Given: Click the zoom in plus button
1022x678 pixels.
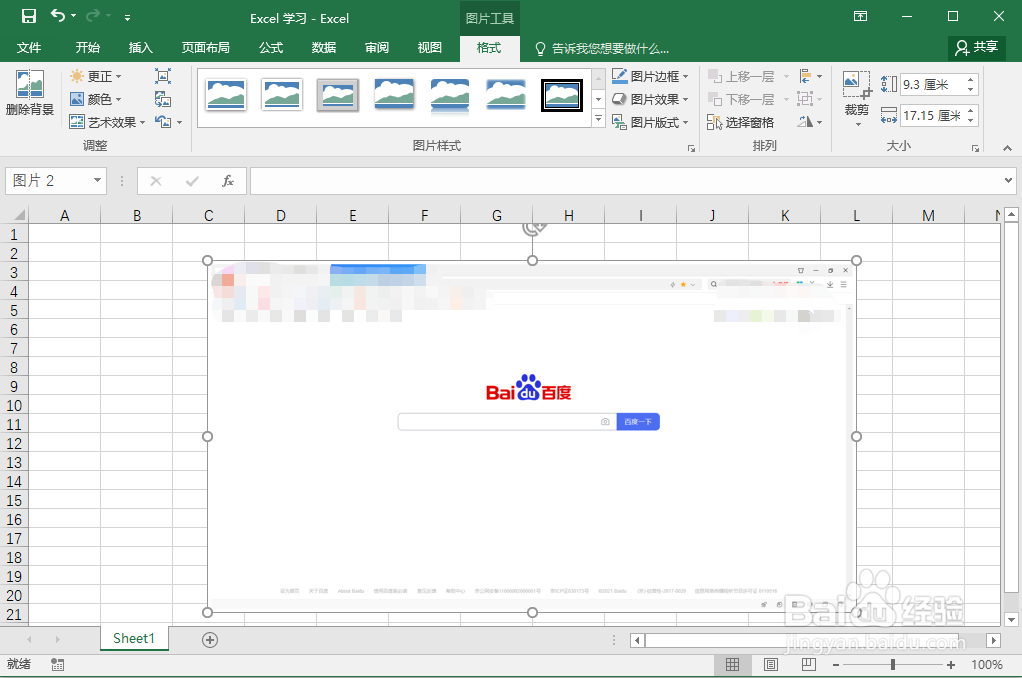Looking at the screenshot, I should (951, 665).
